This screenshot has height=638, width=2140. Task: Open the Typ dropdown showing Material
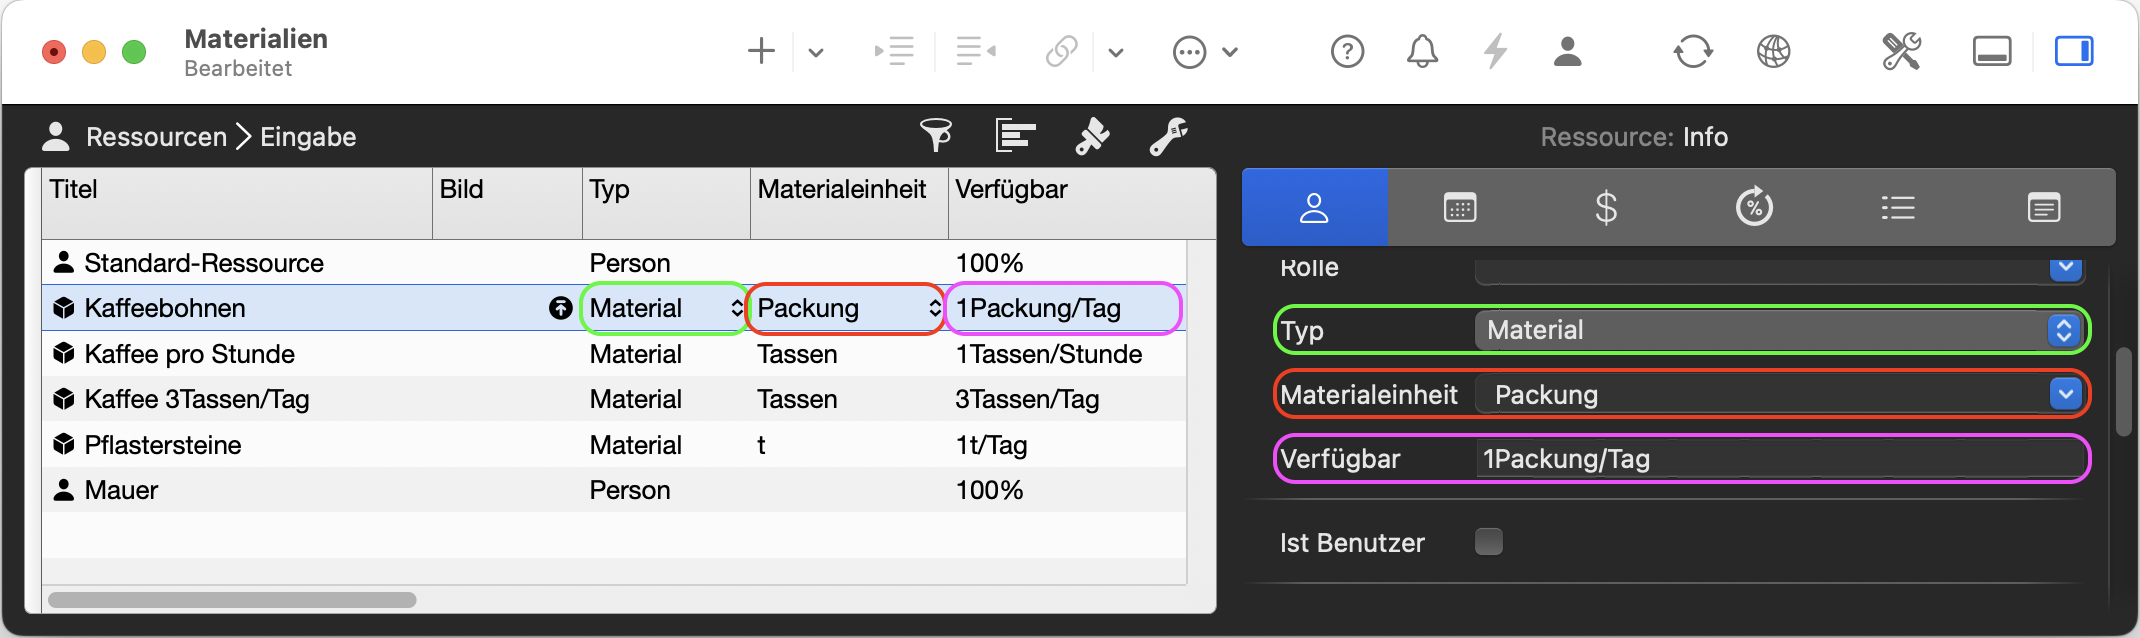click(2062, 330)
